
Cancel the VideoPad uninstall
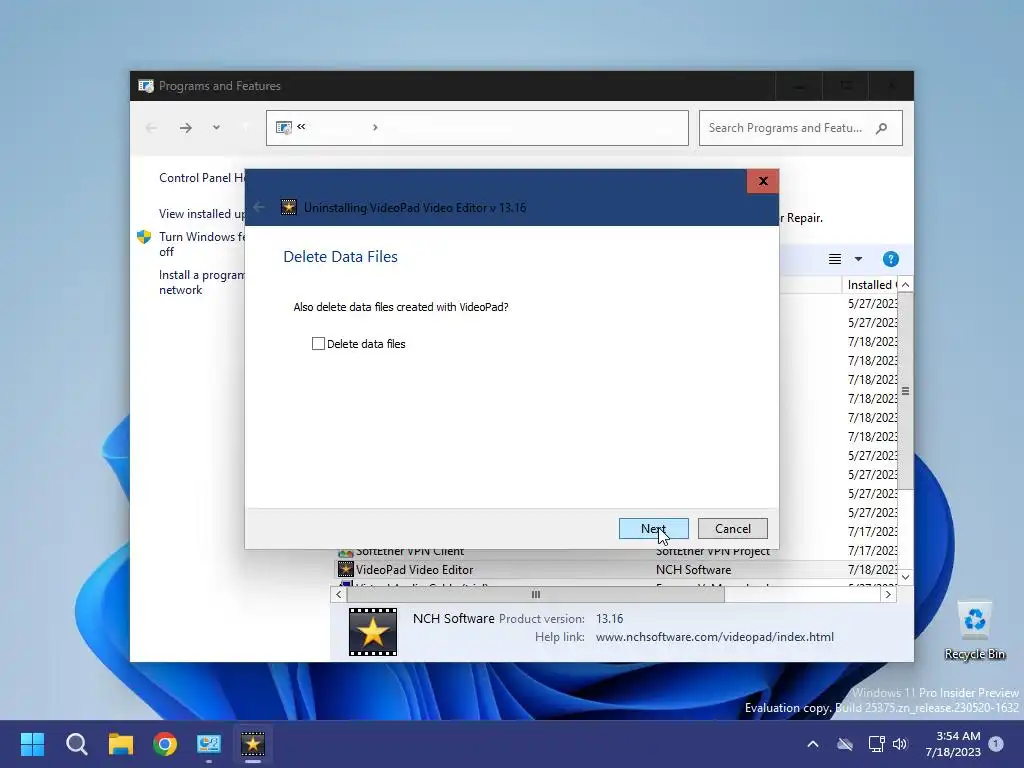point(732,528)
